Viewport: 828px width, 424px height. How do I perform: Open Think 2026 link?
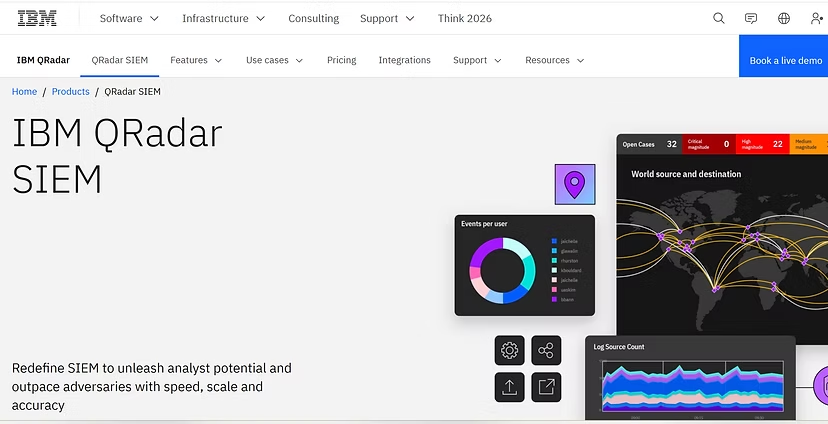[x=465, y=18]
